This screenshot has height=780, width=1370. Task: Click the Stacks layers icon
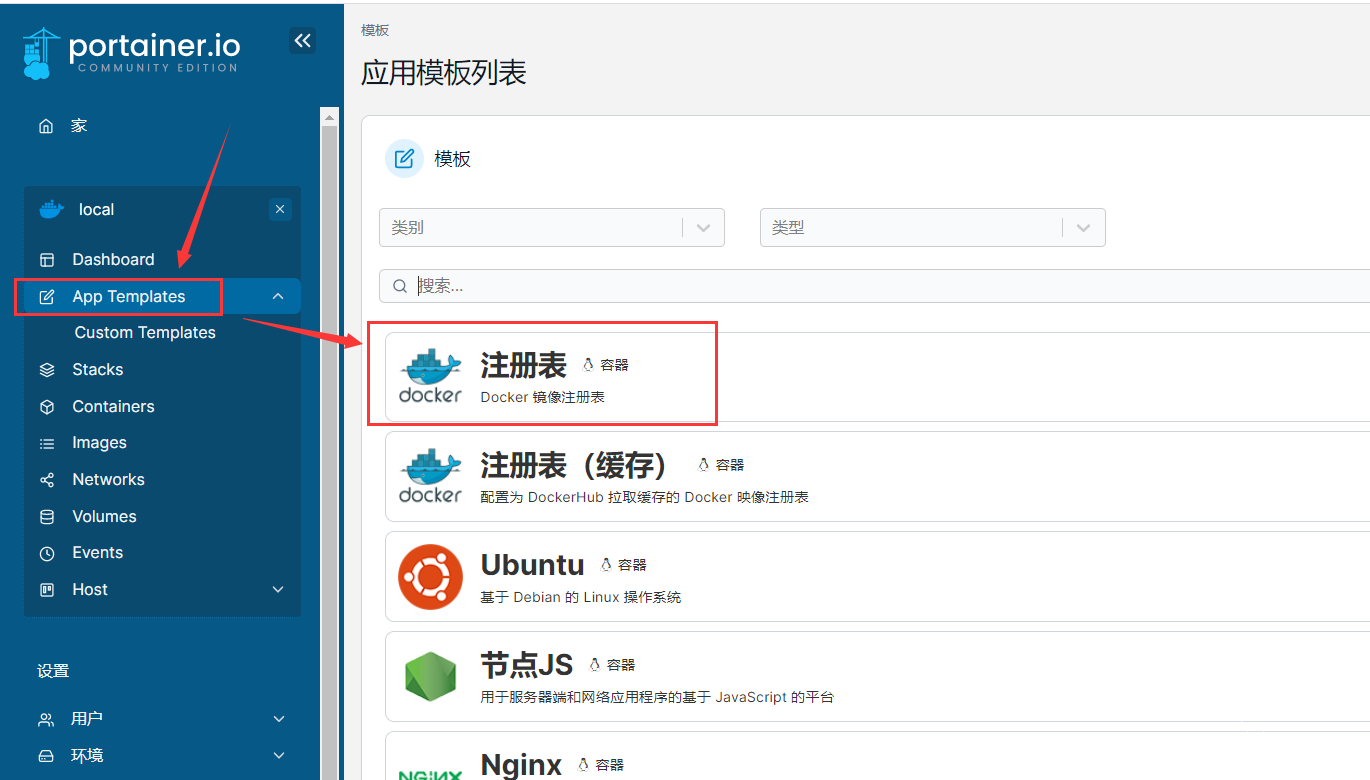click(x=47, y=370)
